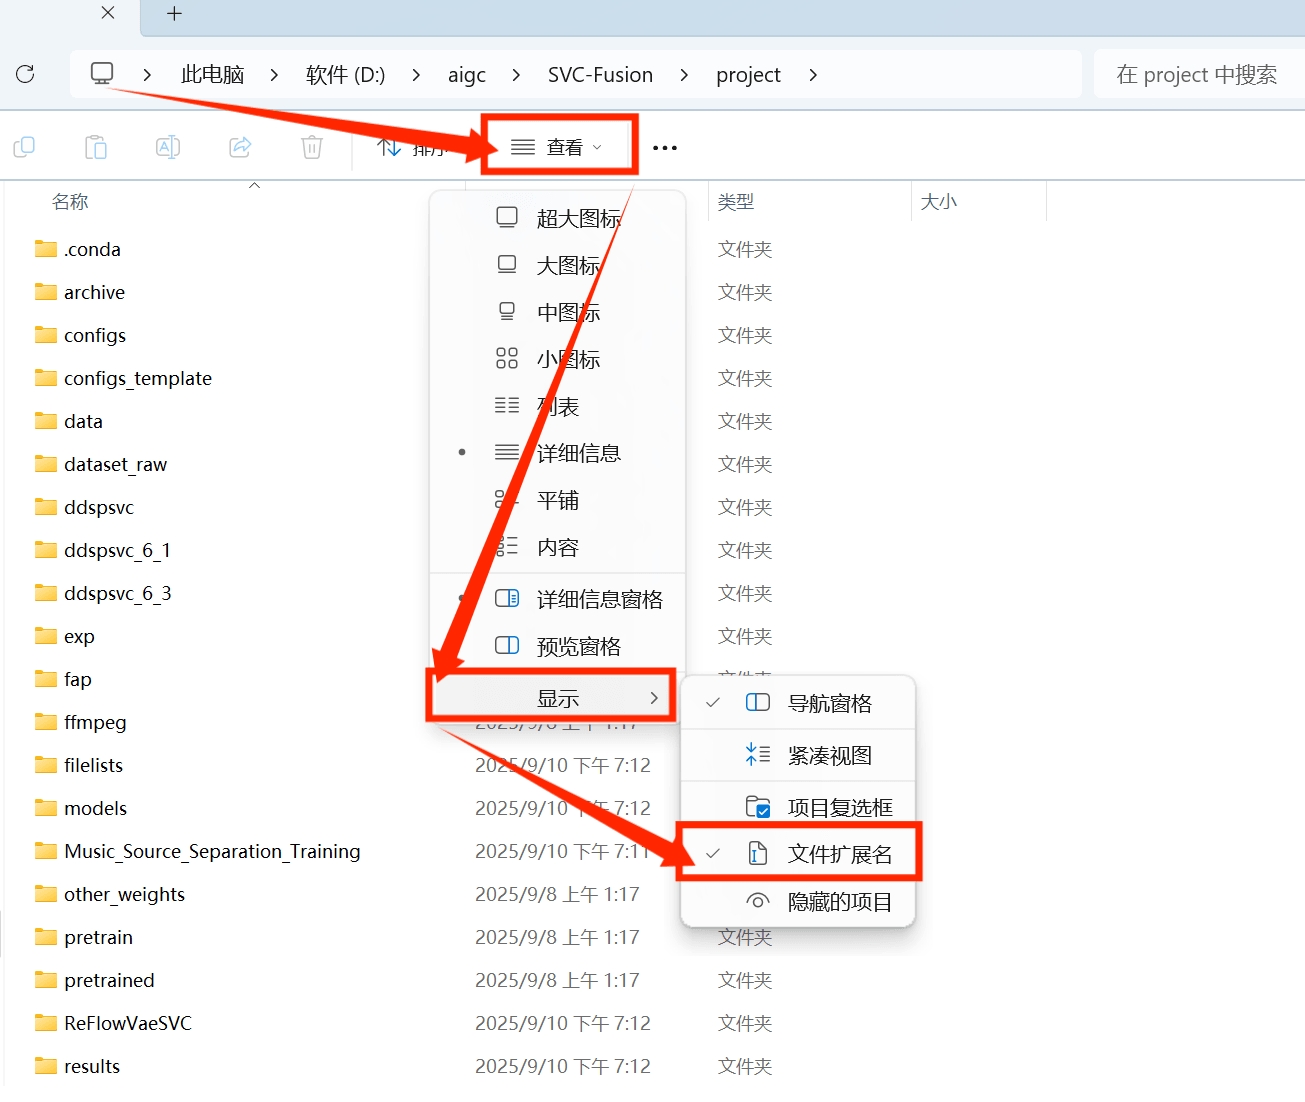Go to SVC-Fusion in the breadcrumb
This screenshot has height=1102, width=1305.
(x=600, y=75)
